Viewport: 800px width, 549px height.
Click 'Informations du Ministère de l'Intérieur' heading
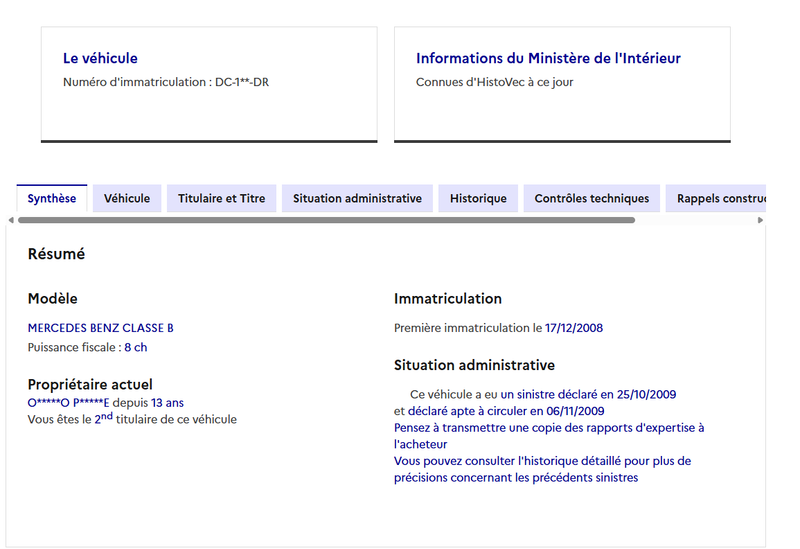point(548,58)
